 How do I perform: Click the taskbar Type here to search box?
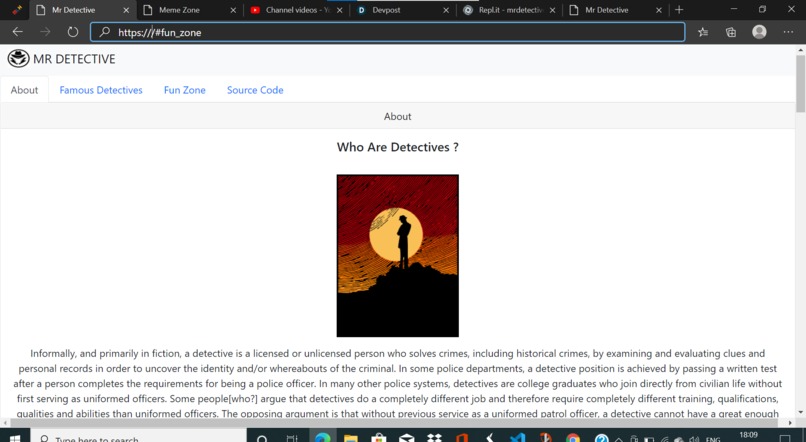(139, 437)
